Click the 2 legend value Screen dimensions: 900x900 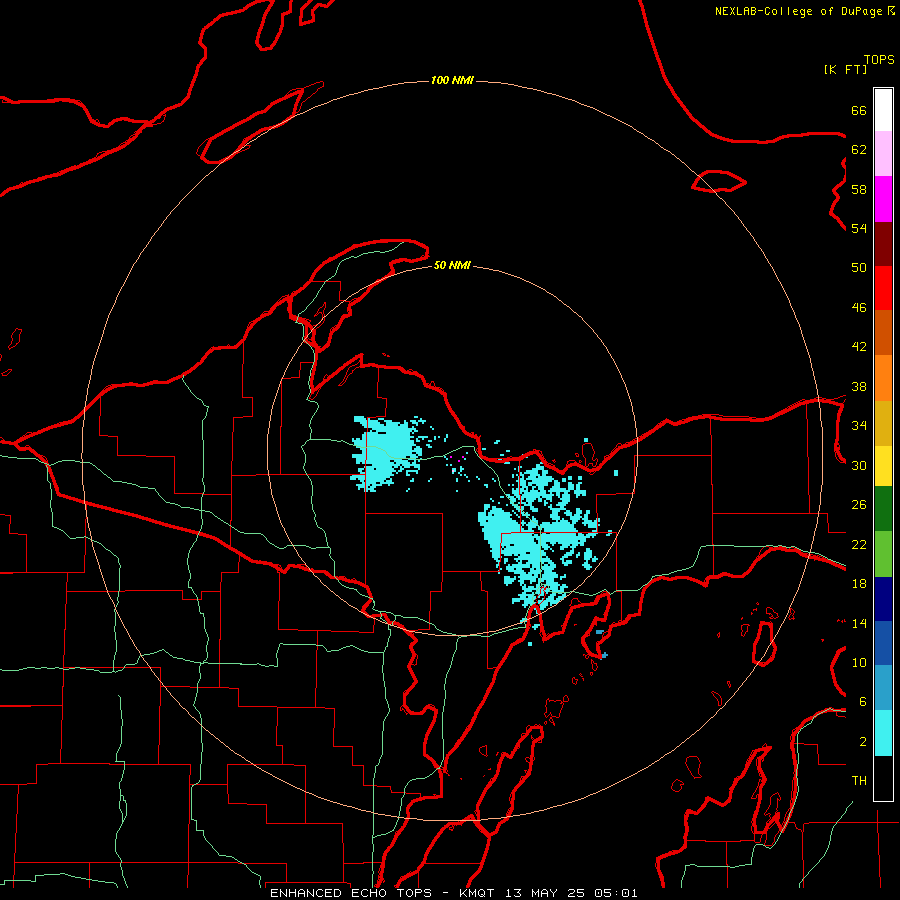tap(863, 742)
